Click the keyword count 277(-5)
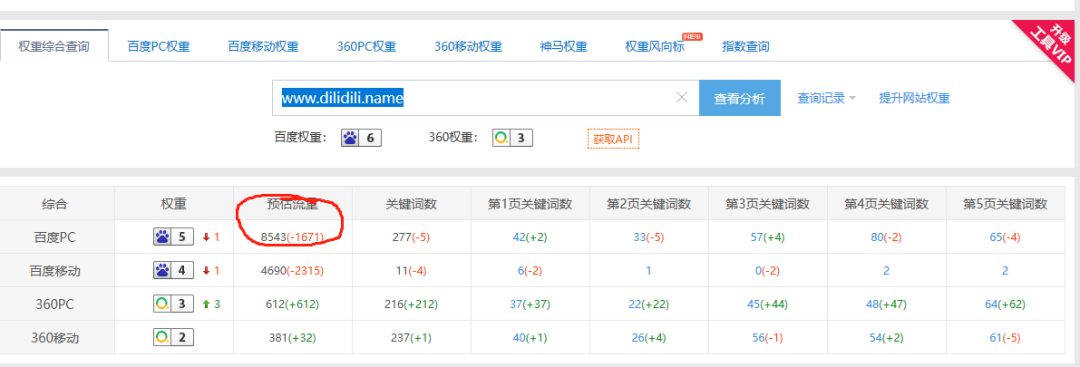This screenshot has width=1080, height=367. (411, 238)
